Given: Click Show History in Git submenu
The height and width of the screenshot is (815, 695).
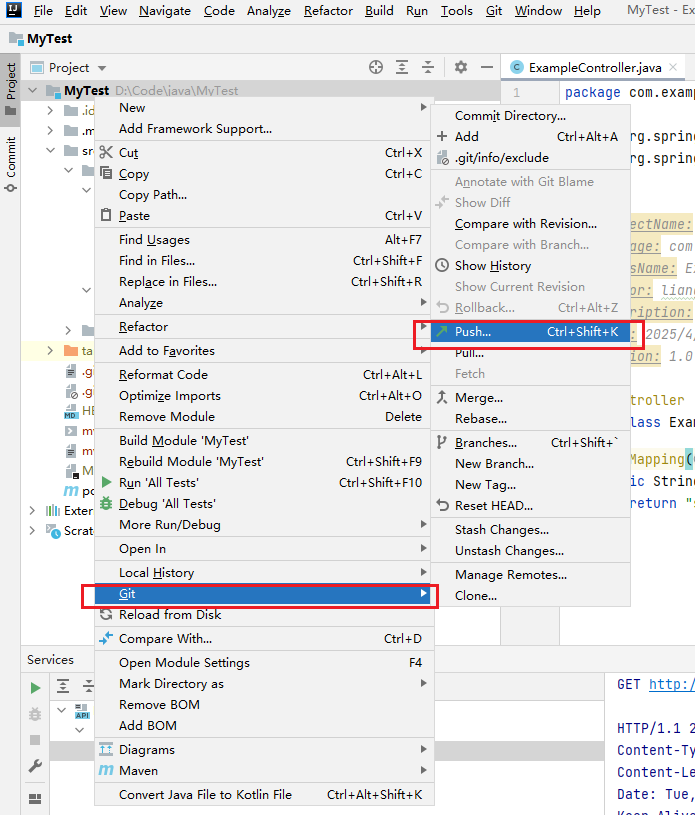Looking at the screenshot, I should pos(530,266).
